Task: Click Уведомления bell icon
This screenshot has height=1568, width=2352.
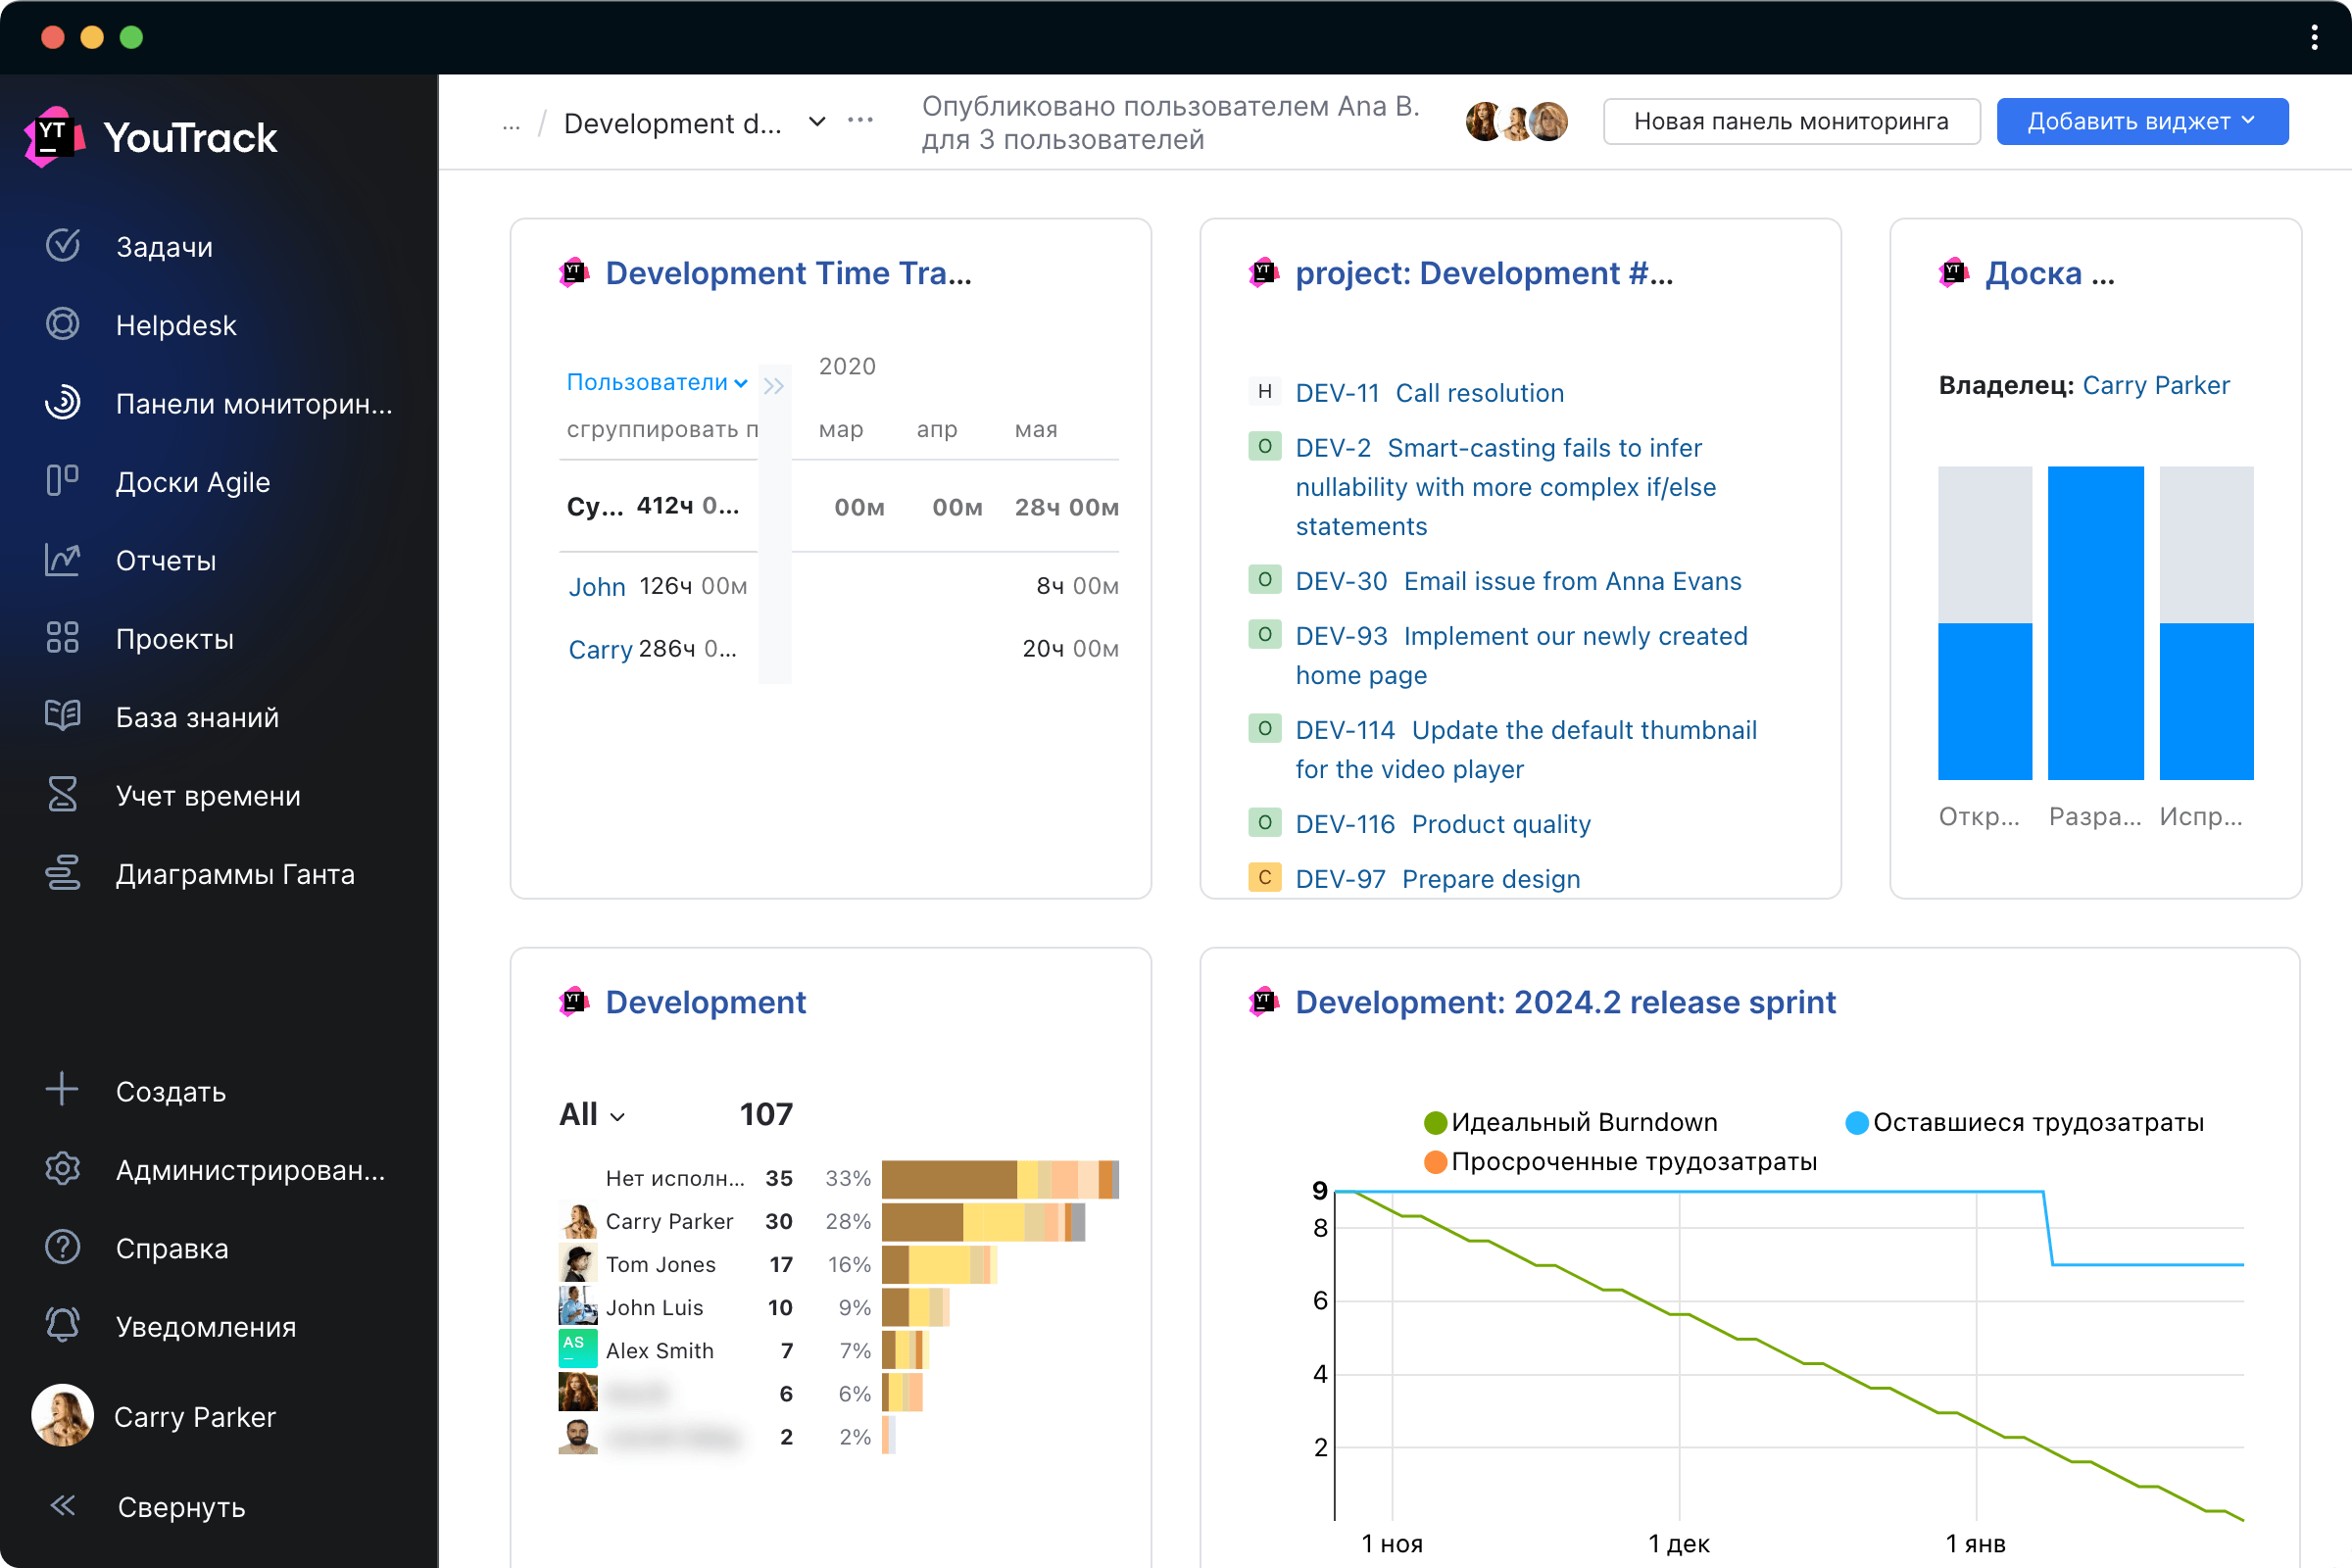Action: click(63, 1327)
